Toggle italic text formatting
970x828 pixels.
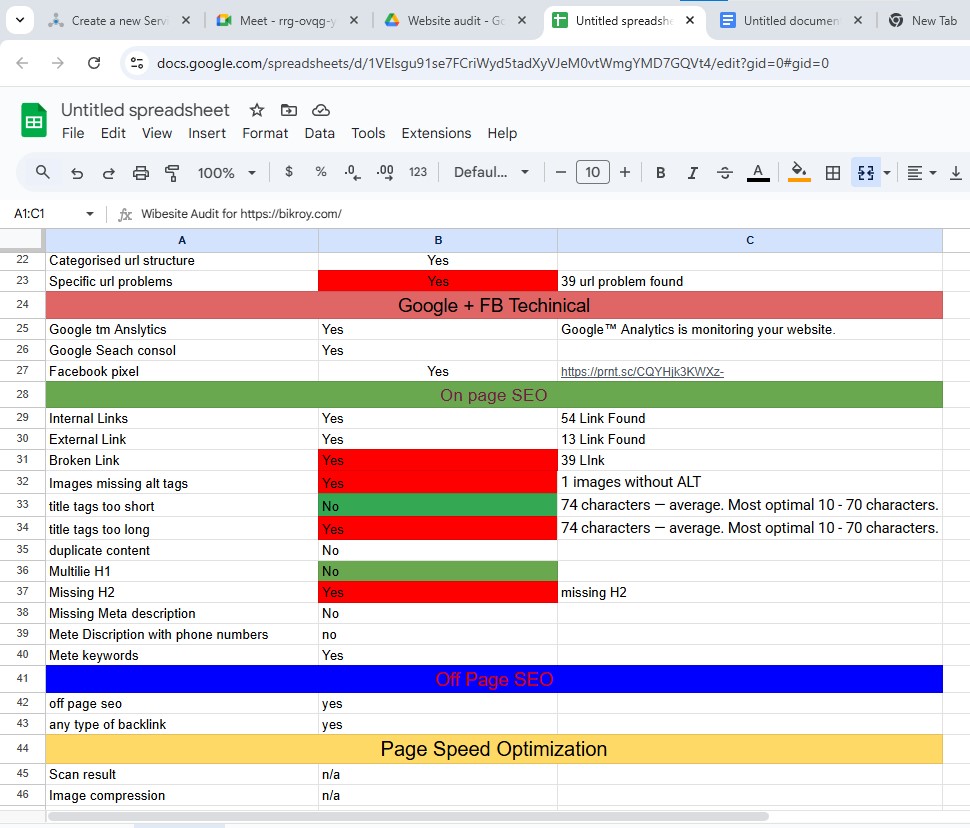click(692, 173)
